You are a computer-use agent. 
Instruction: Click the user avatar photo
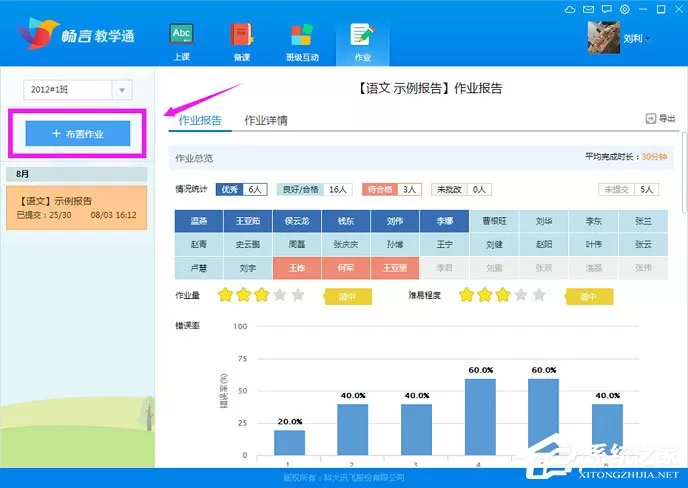[604, 38]
